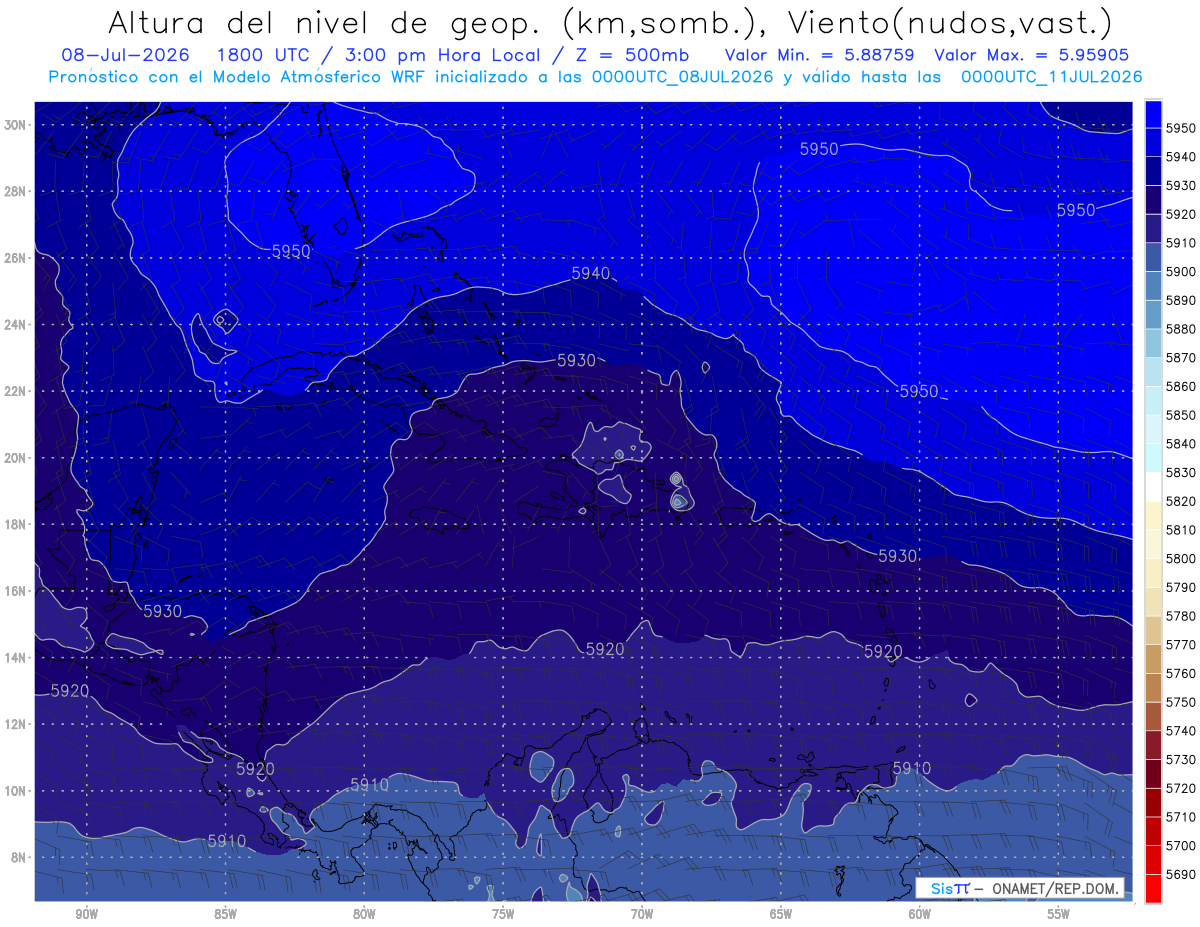Screen dimensions: 1200x927
Task: Select the 12N latitude axis label
Action: pyautogui.click(x=17, y=724)
